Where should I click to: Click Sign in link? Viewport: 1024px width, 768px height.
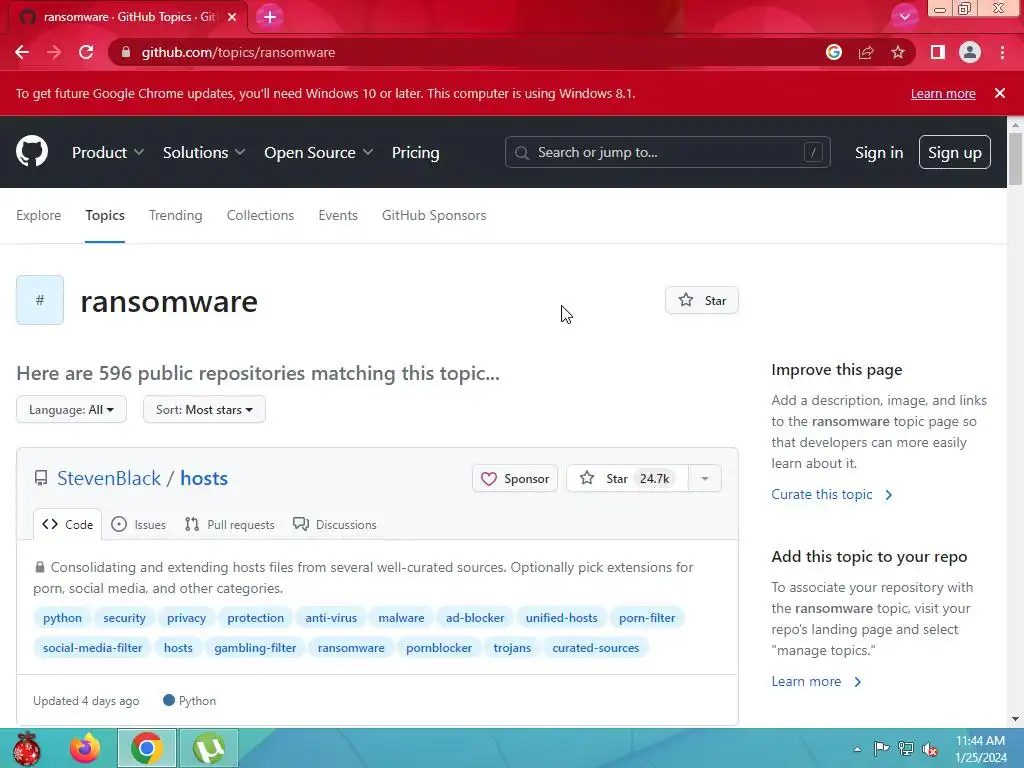click(x=879, y=152)
